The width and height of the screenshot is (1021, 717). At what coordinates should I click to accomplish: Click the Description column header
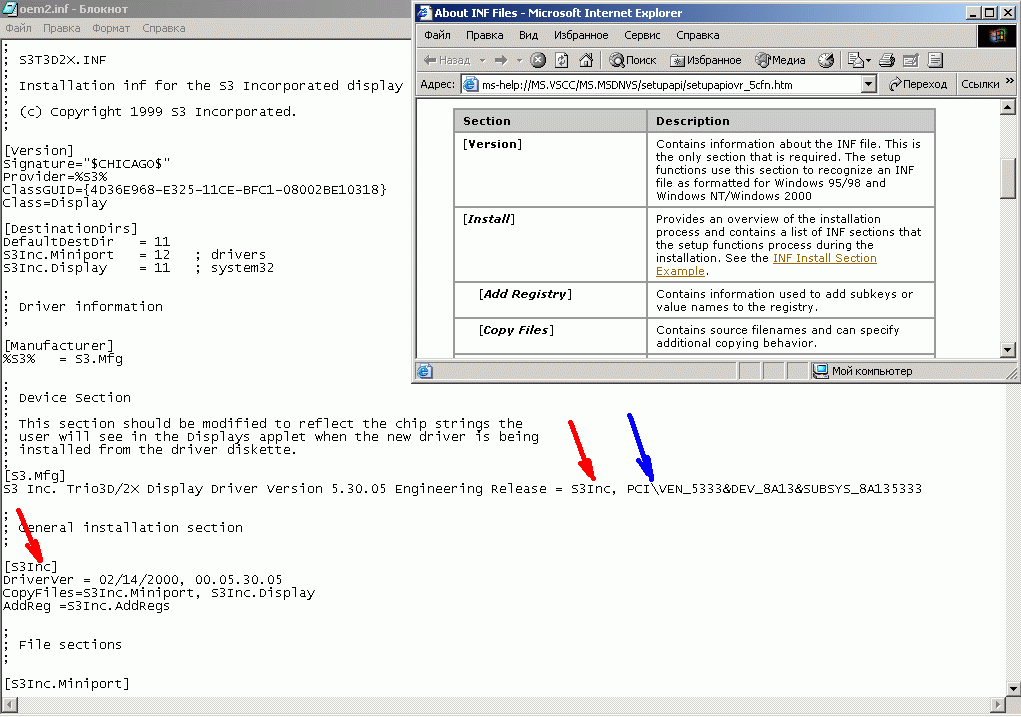click(791, 121)
